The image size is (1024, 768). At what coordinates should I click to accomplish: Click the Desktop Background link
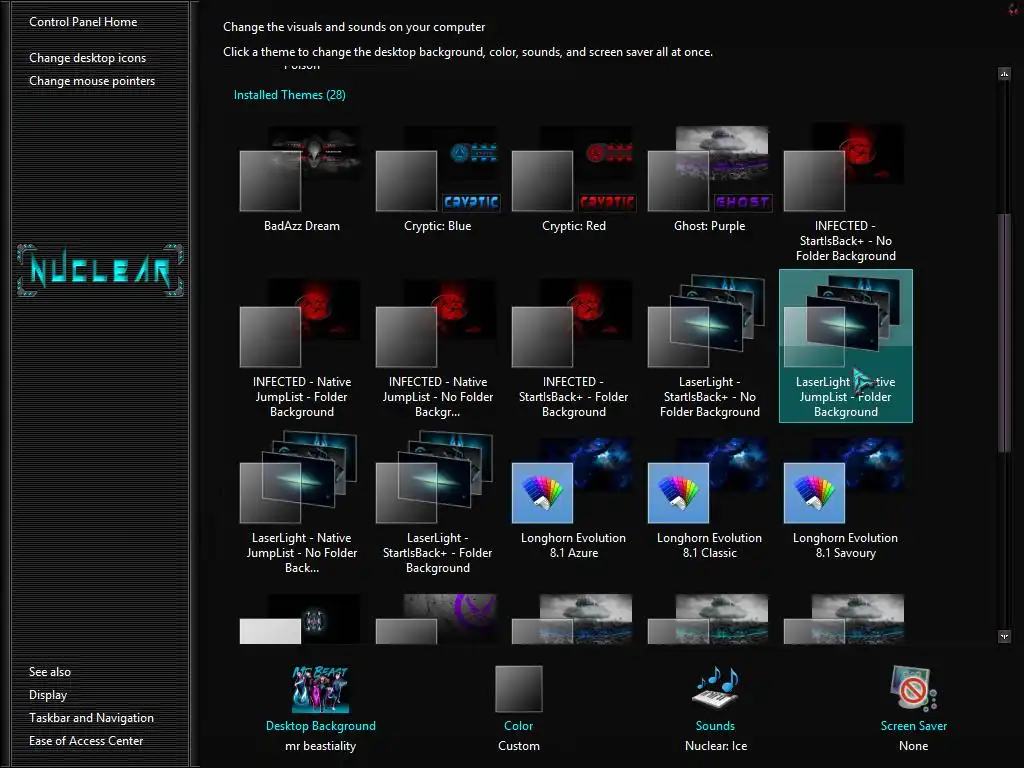point(321,726)
